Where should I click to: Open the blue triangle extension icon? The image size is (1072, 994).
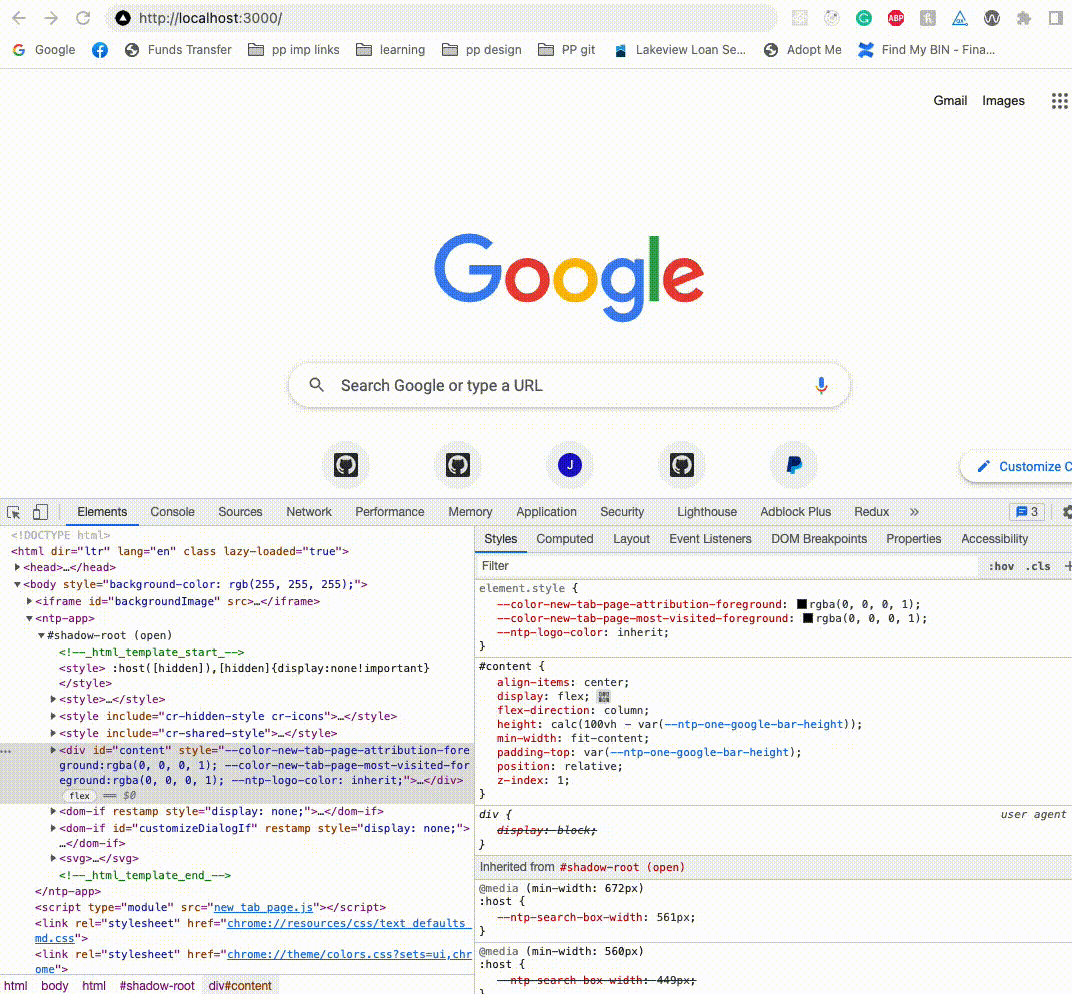point(960,18)
